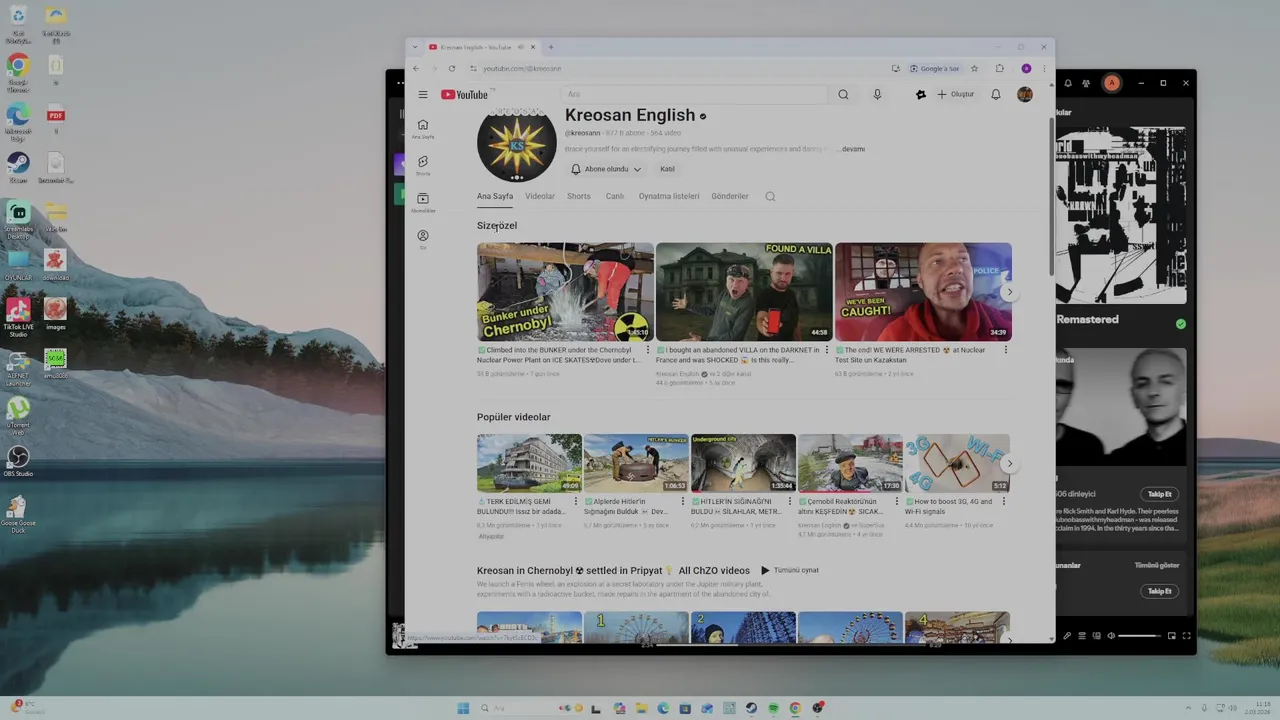Select the Kreosan English browser tab
The width and height of the screenshot is (1280, 720).
click(482, 47)
